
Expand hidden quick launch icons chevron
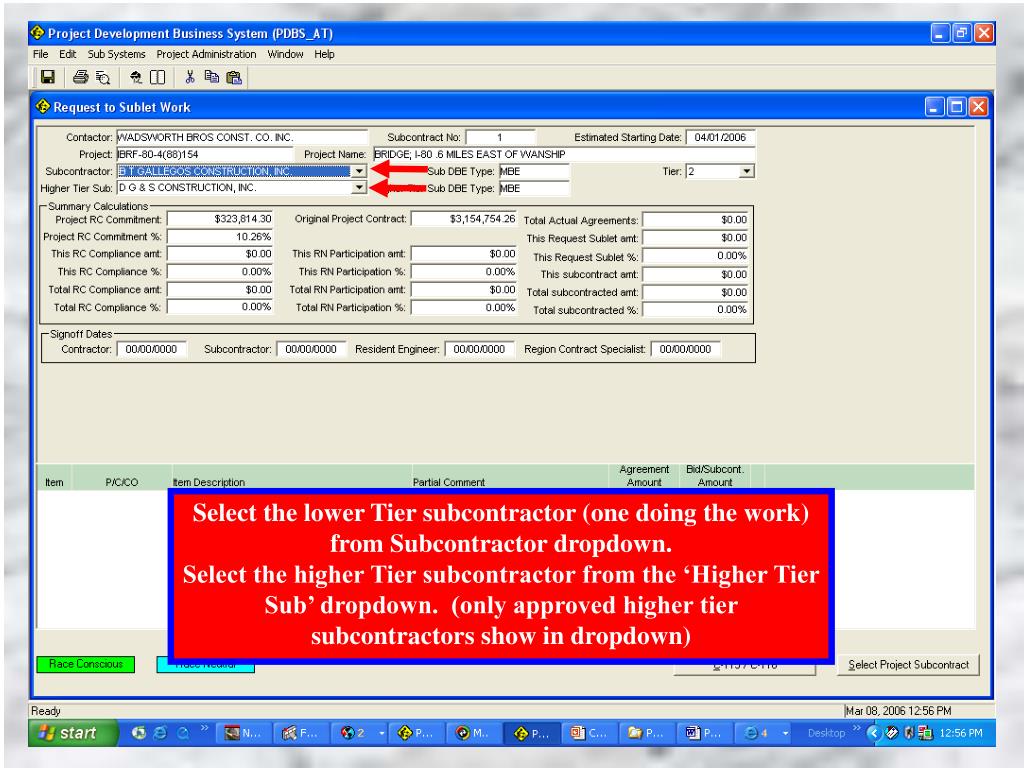coord(204,728)
